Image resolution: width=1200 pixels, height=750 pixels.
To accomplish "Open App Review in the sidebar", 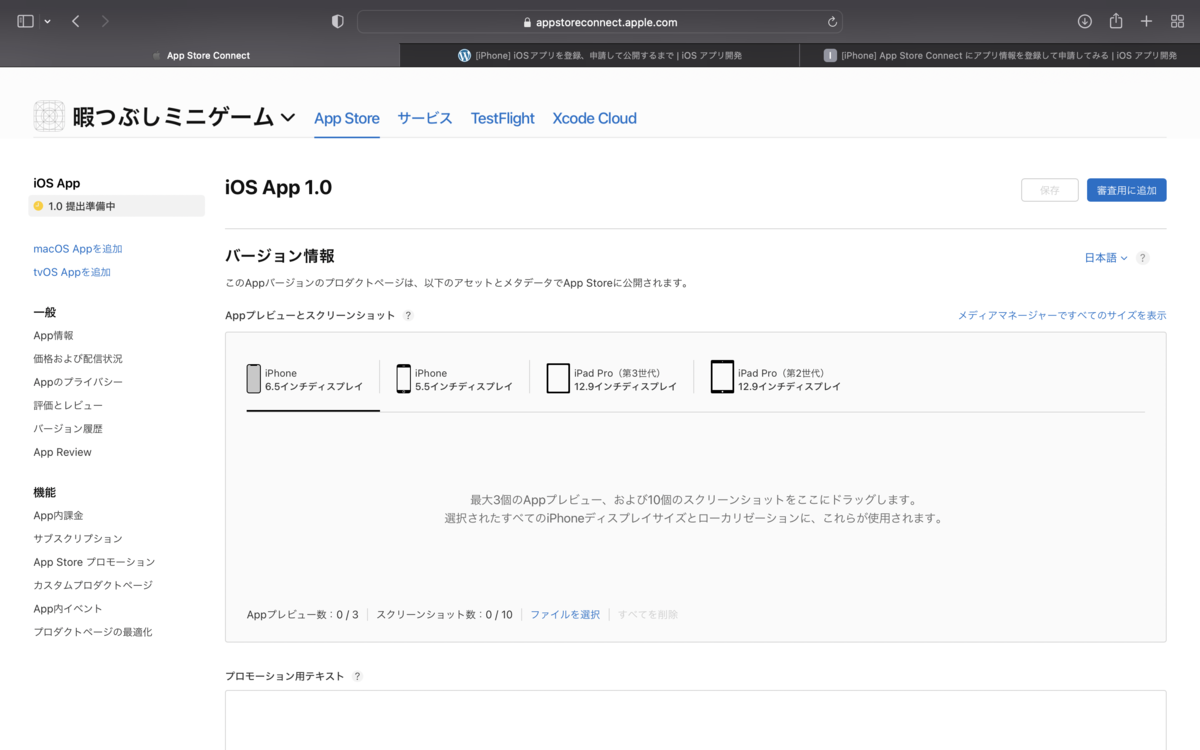I will coord(62,452).
